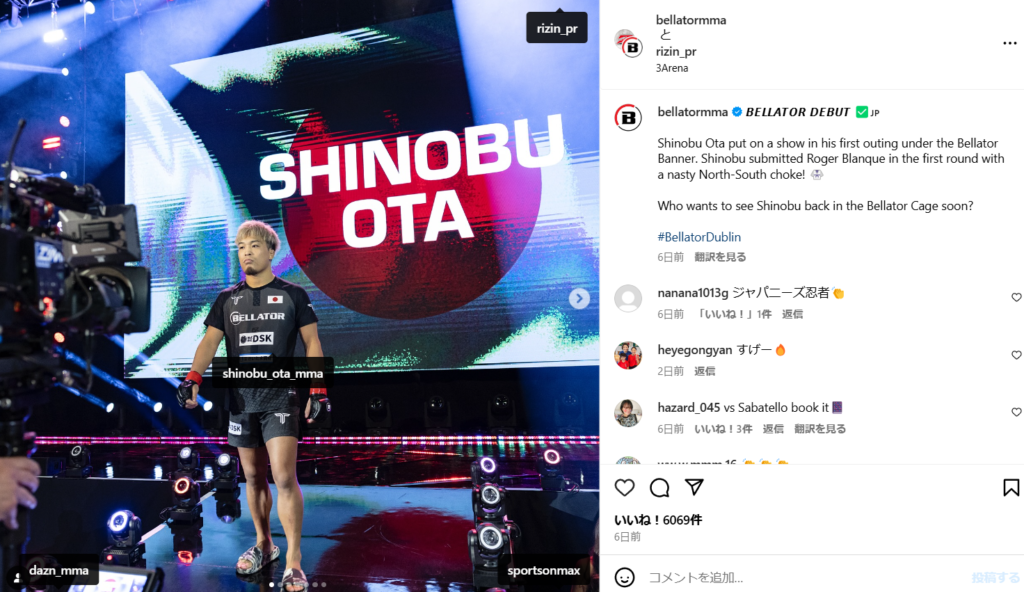Open the shinobu_ota_mma photo tag

[272, 373]
